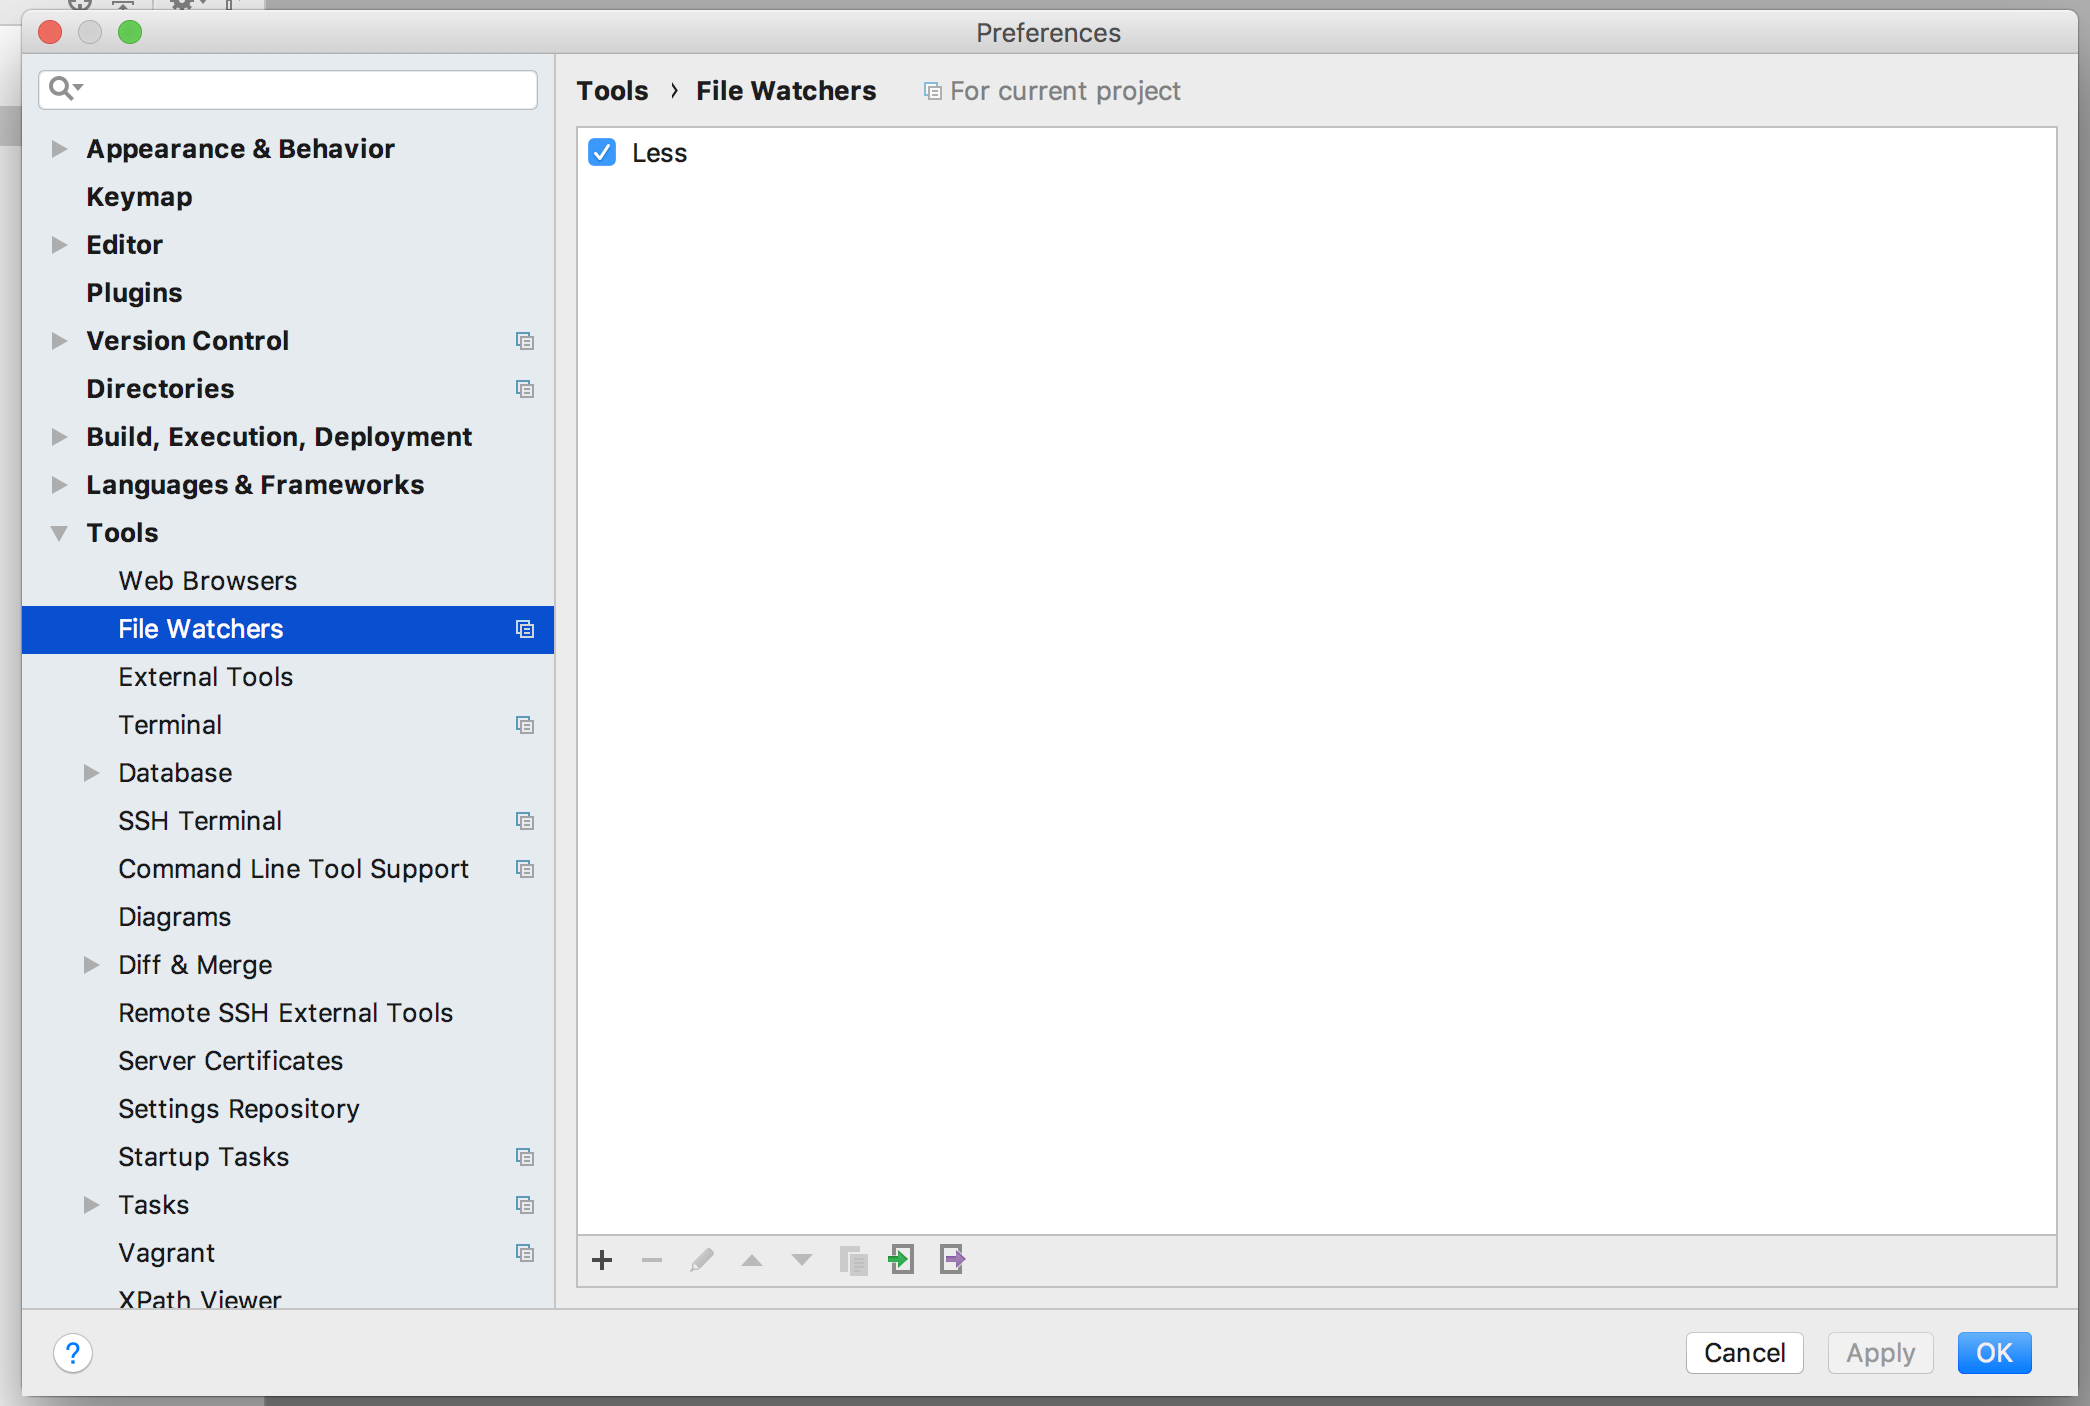Image resolution: width=2090 pixels, height=1406 pixels.
Task: Select the Vagrant settings item
Action: coord(166,1253)
